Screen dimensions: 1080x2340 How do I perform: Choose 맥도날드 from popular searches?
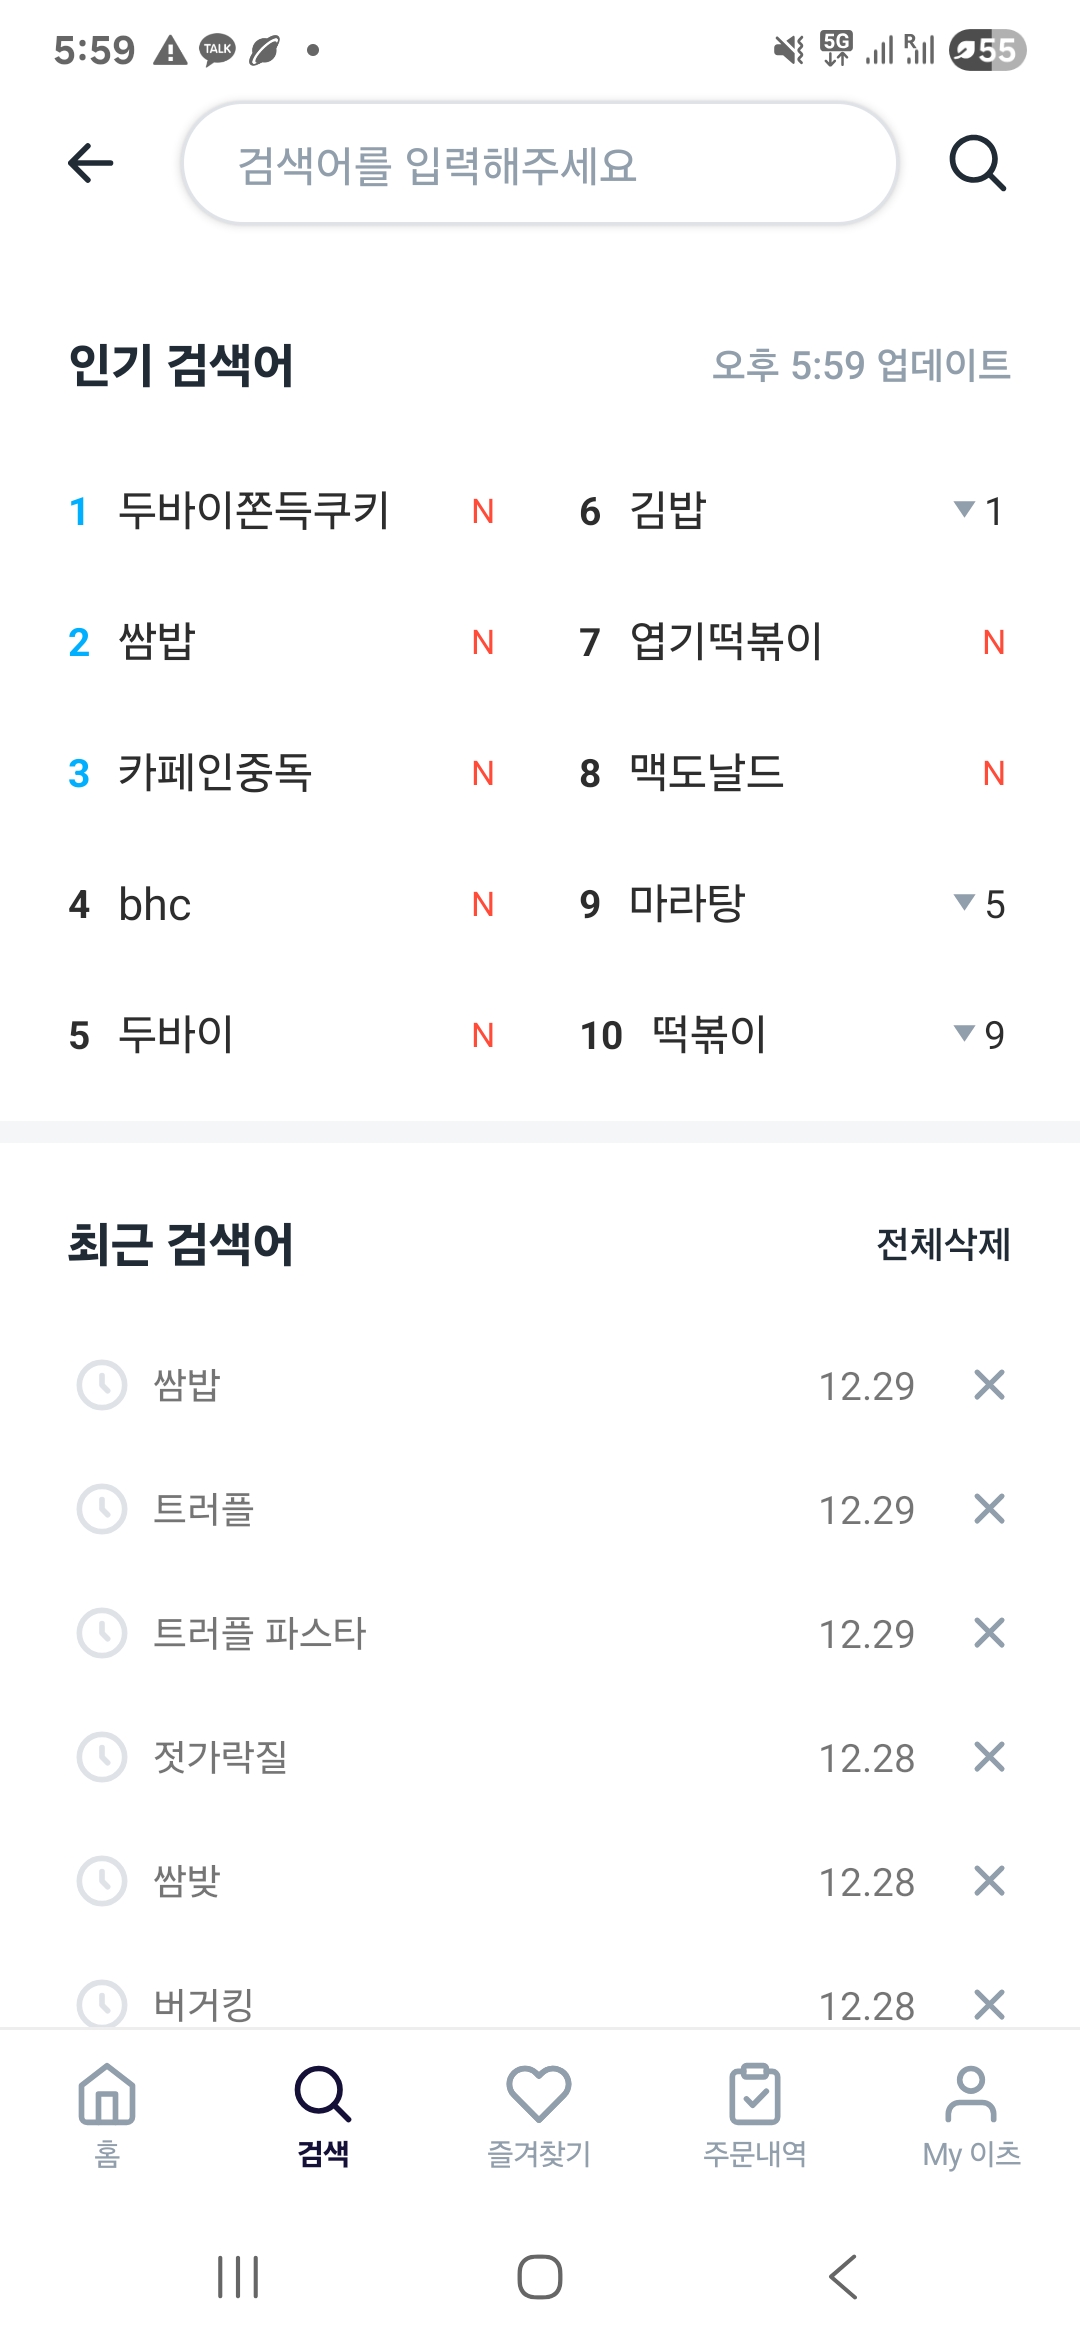[706, 773]
